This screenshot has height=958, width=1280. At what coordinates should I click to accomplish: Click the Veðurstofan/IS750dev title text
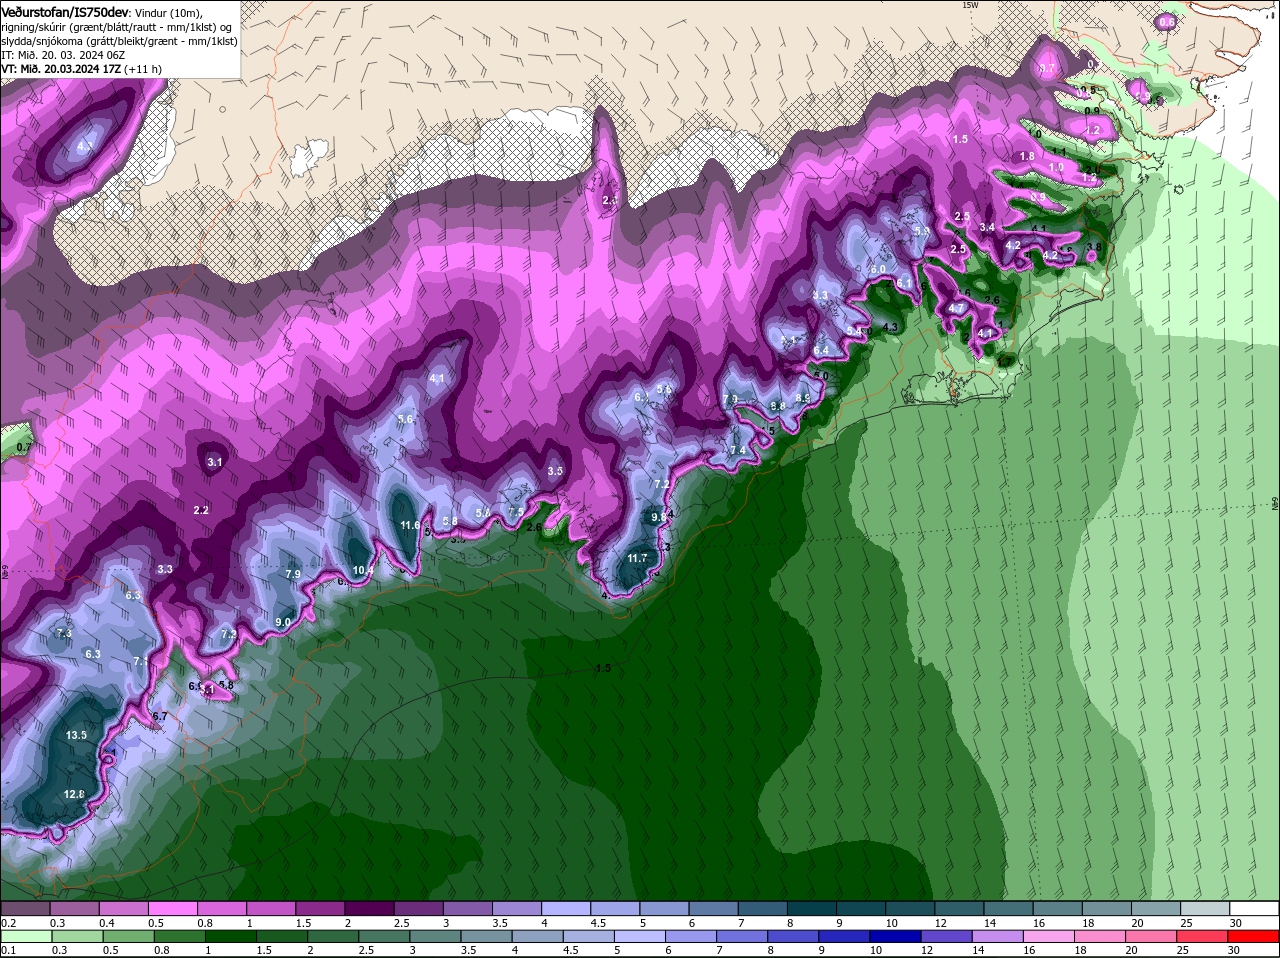65,11
